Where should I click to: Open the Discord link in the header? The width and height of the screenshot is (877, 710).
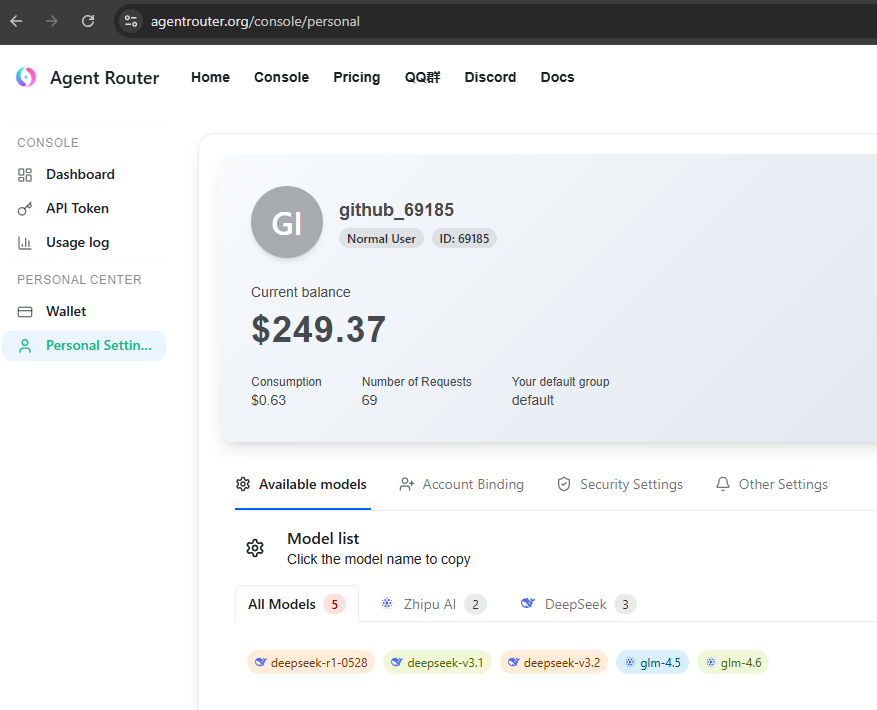490,77
